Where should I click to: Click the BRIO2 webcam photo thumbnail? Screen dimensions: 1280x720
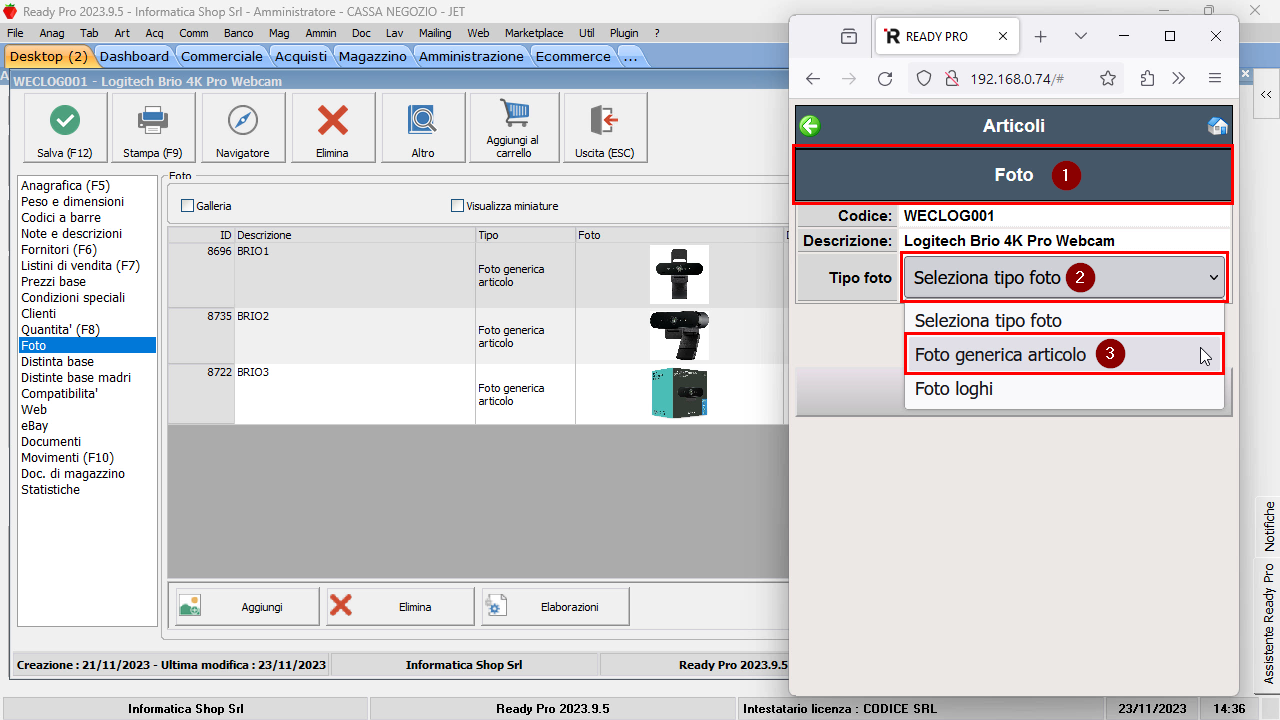pyautogui.click(x=679, y=335)
